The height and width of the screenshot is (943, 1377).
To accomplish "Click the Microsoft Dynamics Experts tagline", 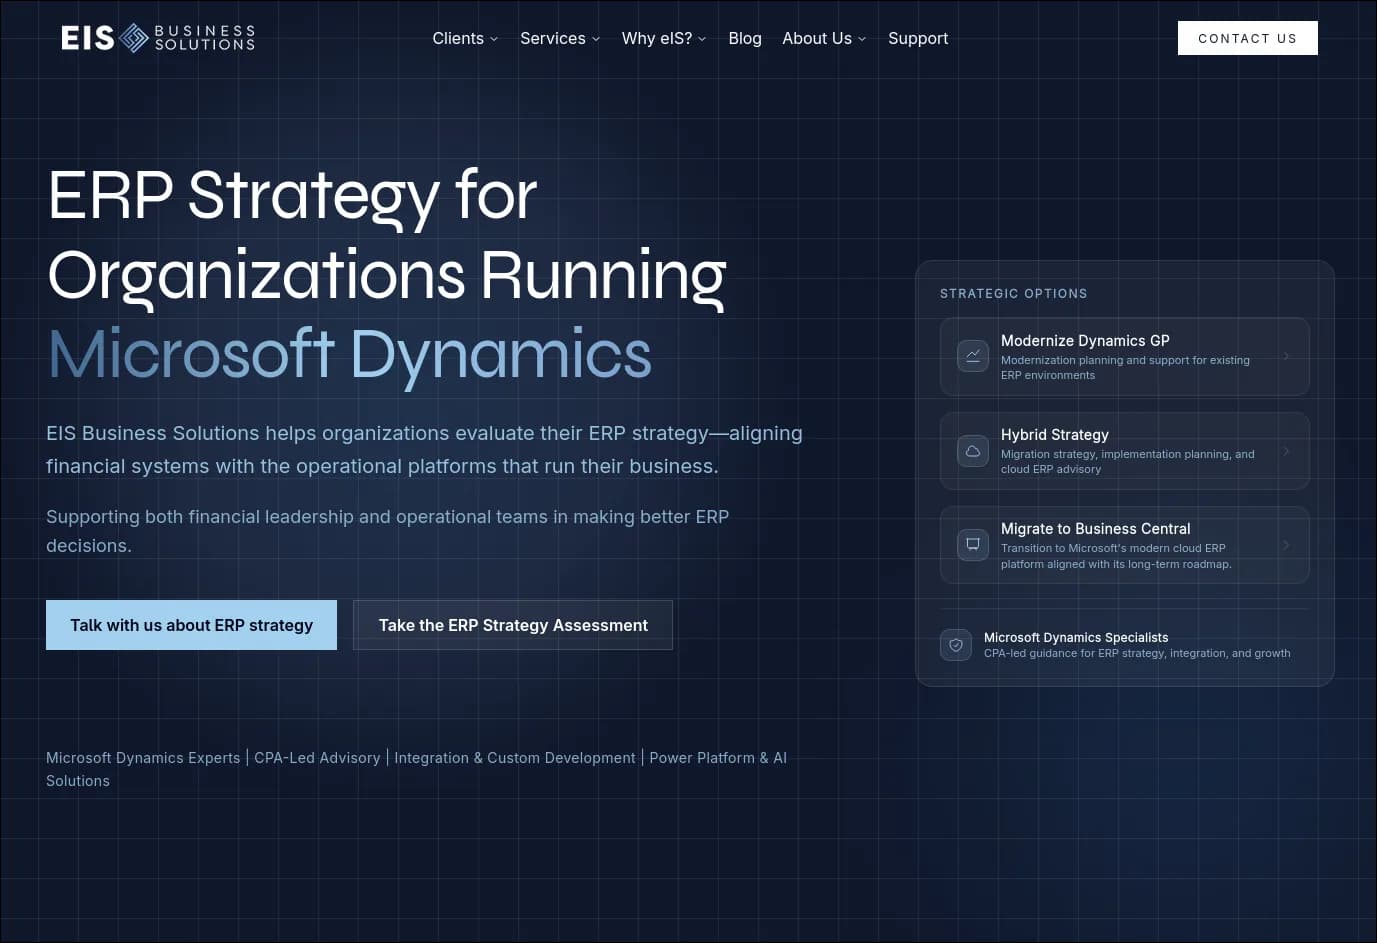I will [143, 758].
